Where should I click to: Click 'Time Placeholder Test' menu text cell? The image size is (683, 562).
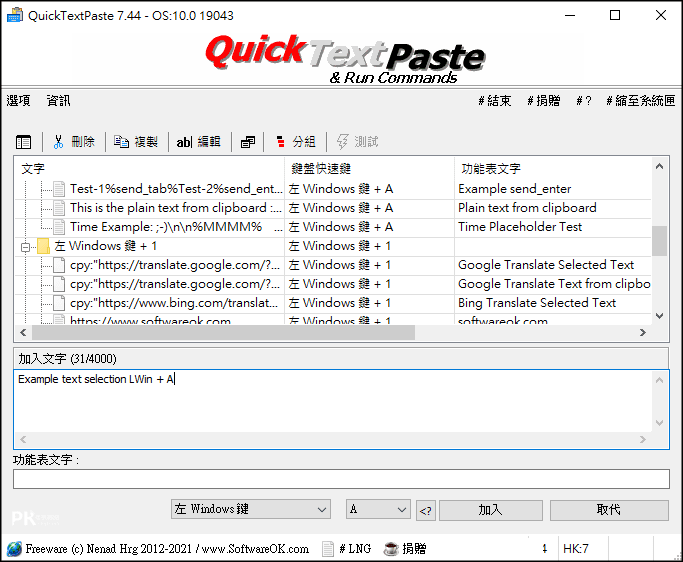coord(520,227)
